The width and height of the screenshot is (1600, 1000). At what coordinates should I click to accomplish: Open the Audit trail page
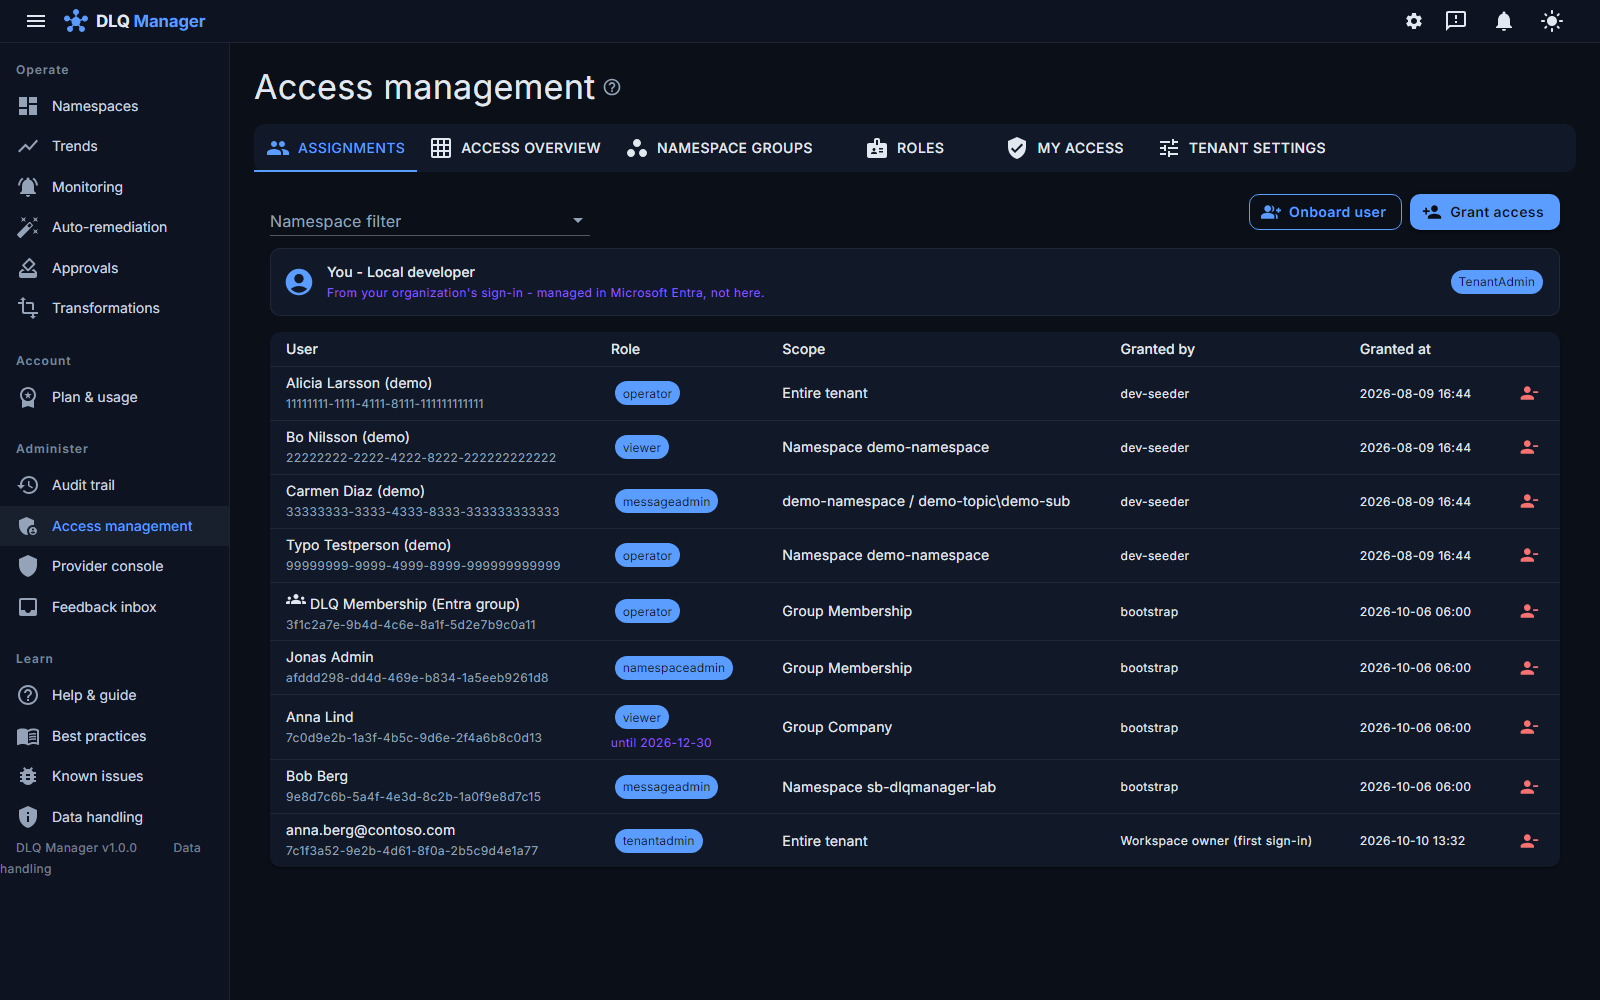115,485
